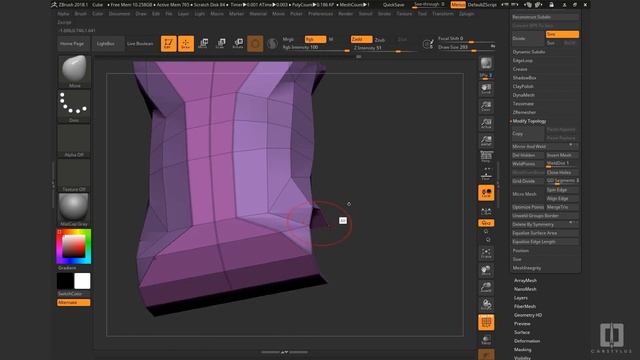The image size is (640, 360).
Task: Open the Brush menu
Action: click(81, 13)
